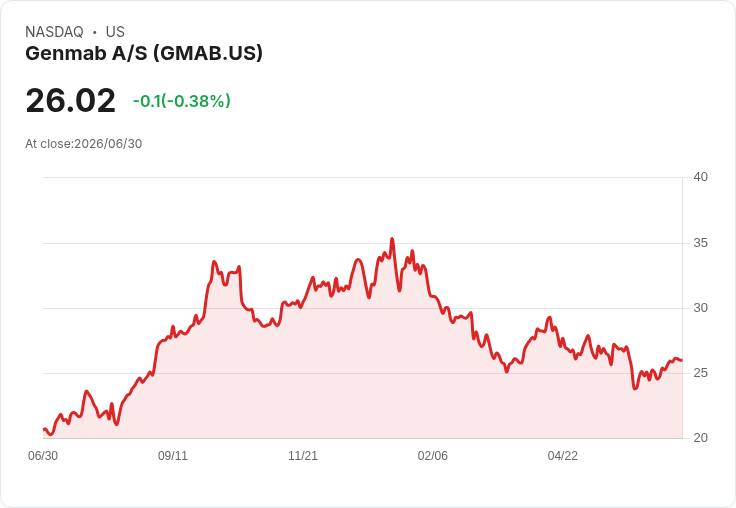The height and width of the screenshot is (508, 736).
Task: Click the Genmab A/S (GMAB.US) title
Action: pos(144,54)
